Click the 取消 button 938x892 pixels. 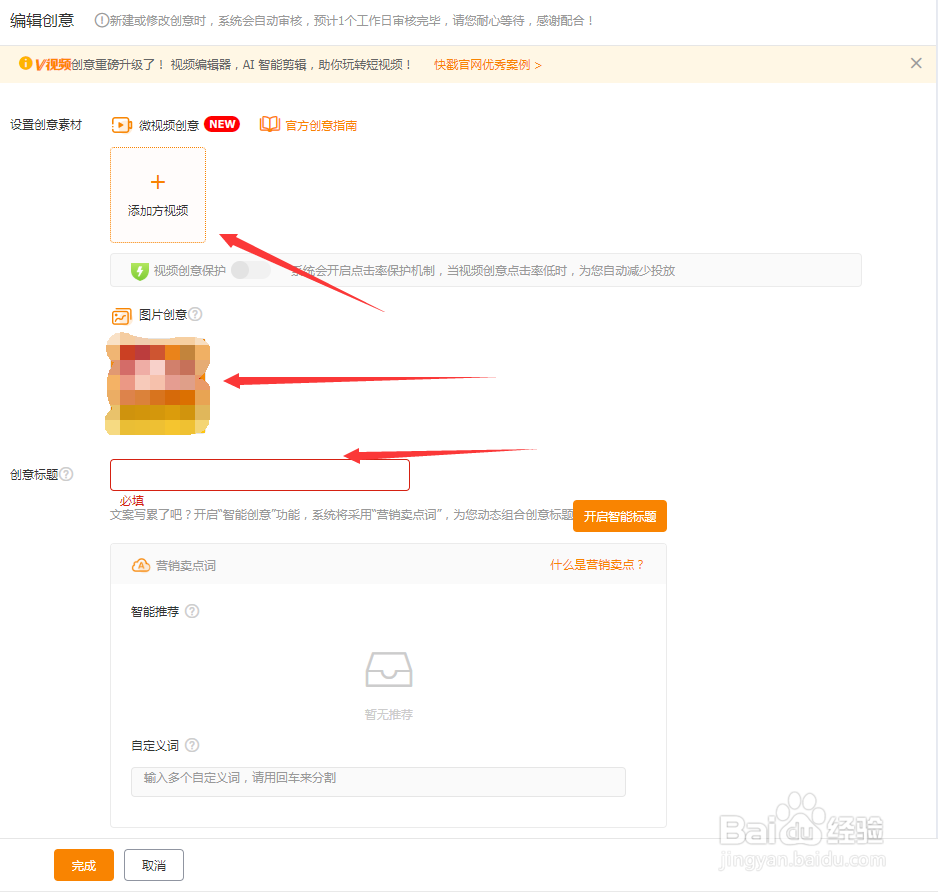(154, 865)
